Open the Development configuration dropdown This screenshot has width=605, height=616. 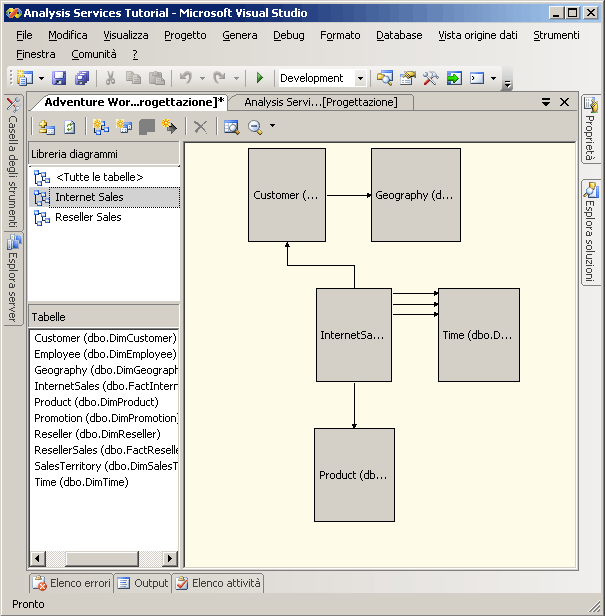click(360, 78)
